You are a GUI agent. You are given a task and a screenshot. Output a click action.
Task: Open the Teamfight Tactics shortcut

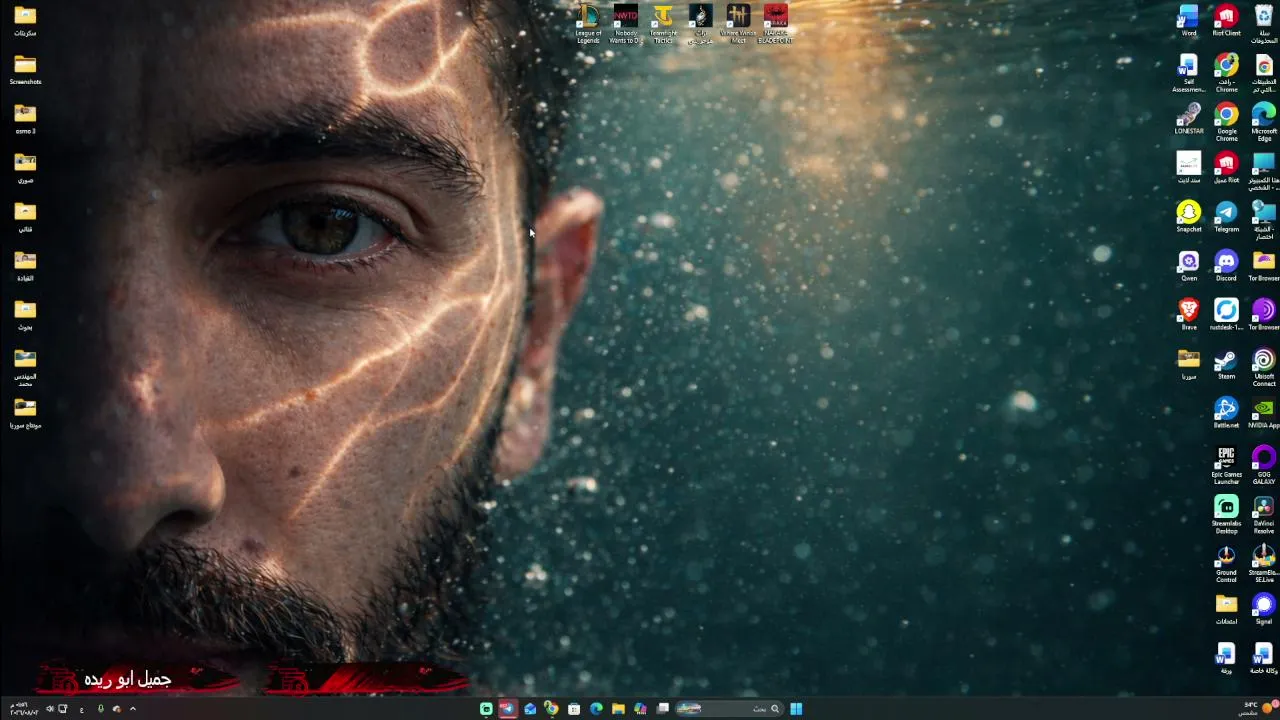[x=663, y=24]
